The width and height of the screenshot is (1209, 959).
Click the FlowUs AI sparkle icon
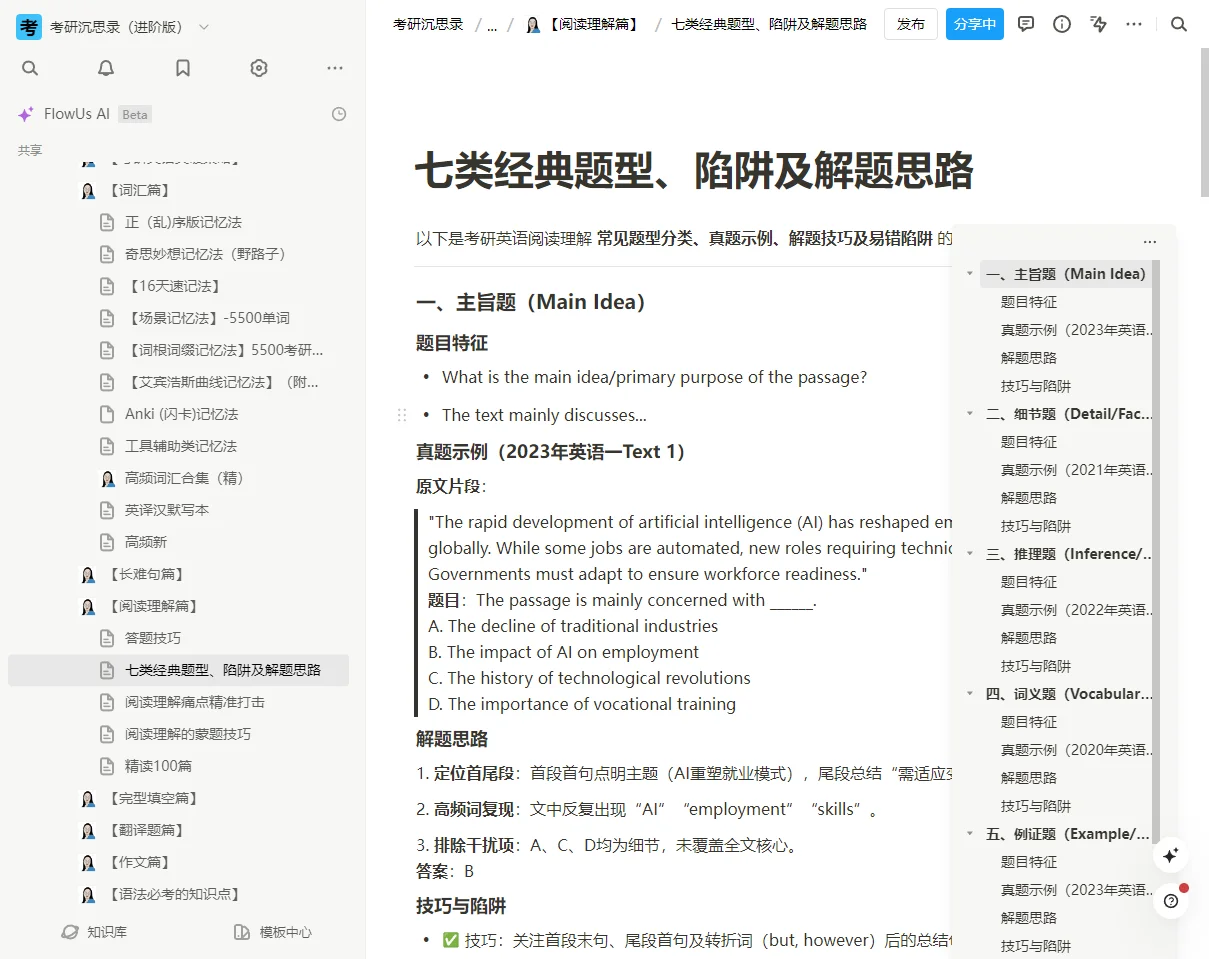coord(26,114)
